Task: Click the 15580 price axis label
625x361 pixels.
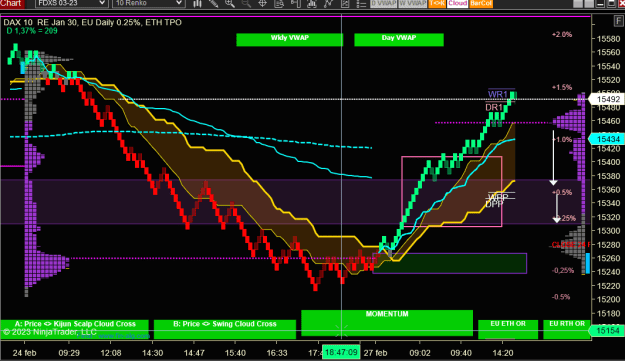Action: click(x=608, y=39)
